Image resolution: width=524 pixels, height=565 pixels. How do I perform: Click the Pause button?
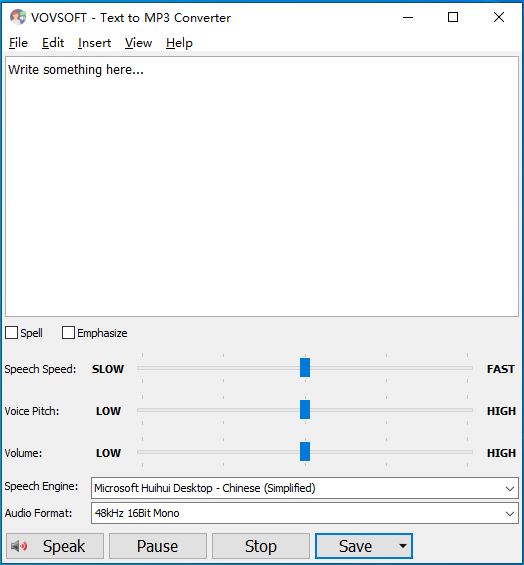tap(158, 546)
